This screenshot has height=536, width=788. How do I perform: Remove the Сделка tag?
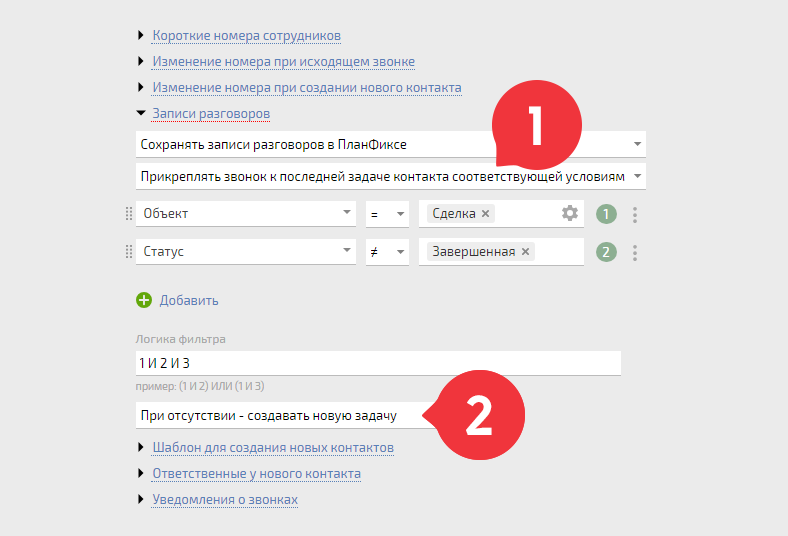coord(485,213)
